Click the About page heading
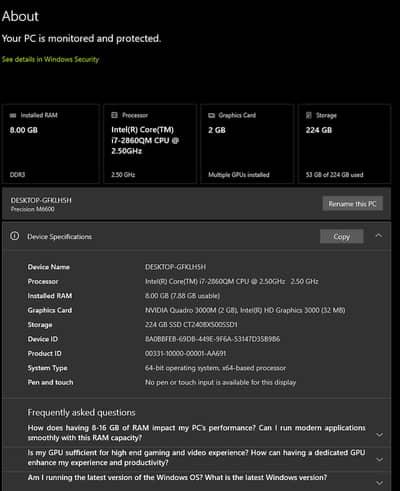This screenshot has height=491, width=400. coord(20,16)
